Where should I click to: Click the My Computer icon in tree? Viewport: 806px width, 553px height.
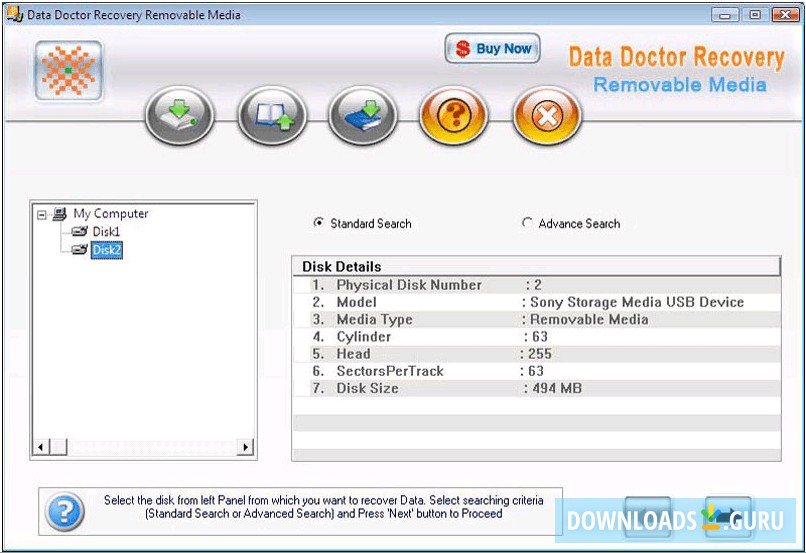tap(60, 213)
